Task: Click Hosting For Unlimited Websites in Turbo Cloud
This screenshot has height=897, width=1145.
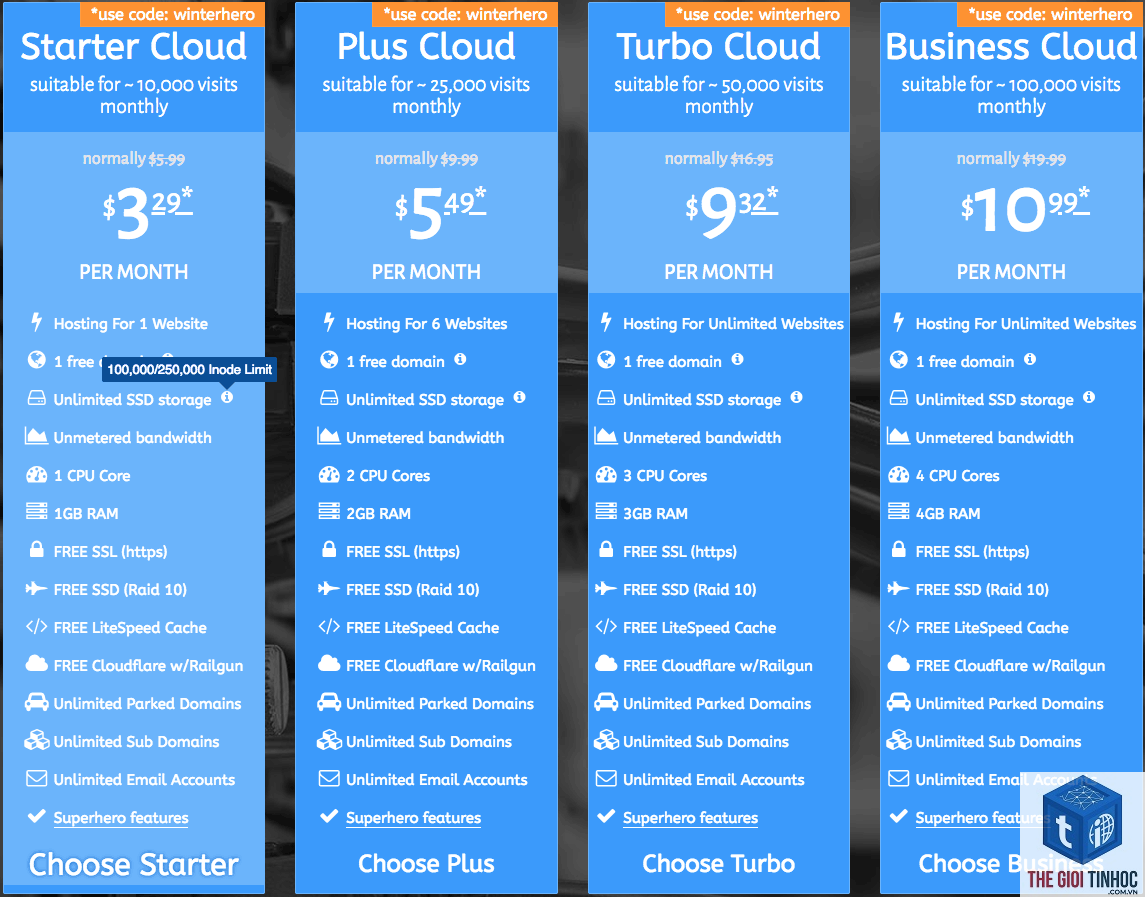Action: click(733, 324)
